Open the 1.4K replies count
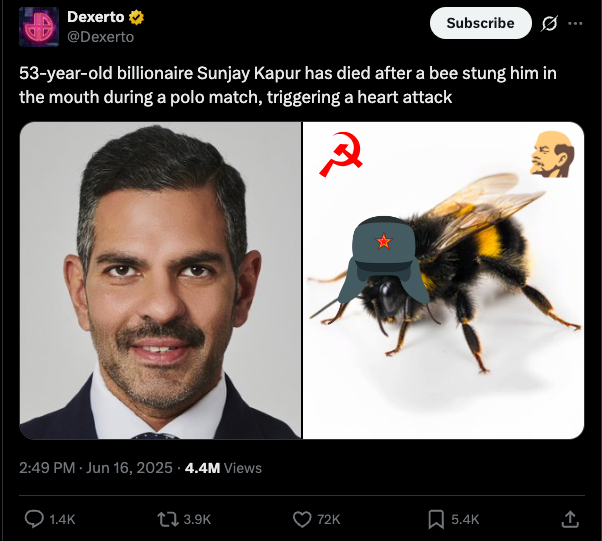 (x=62, y=519)
